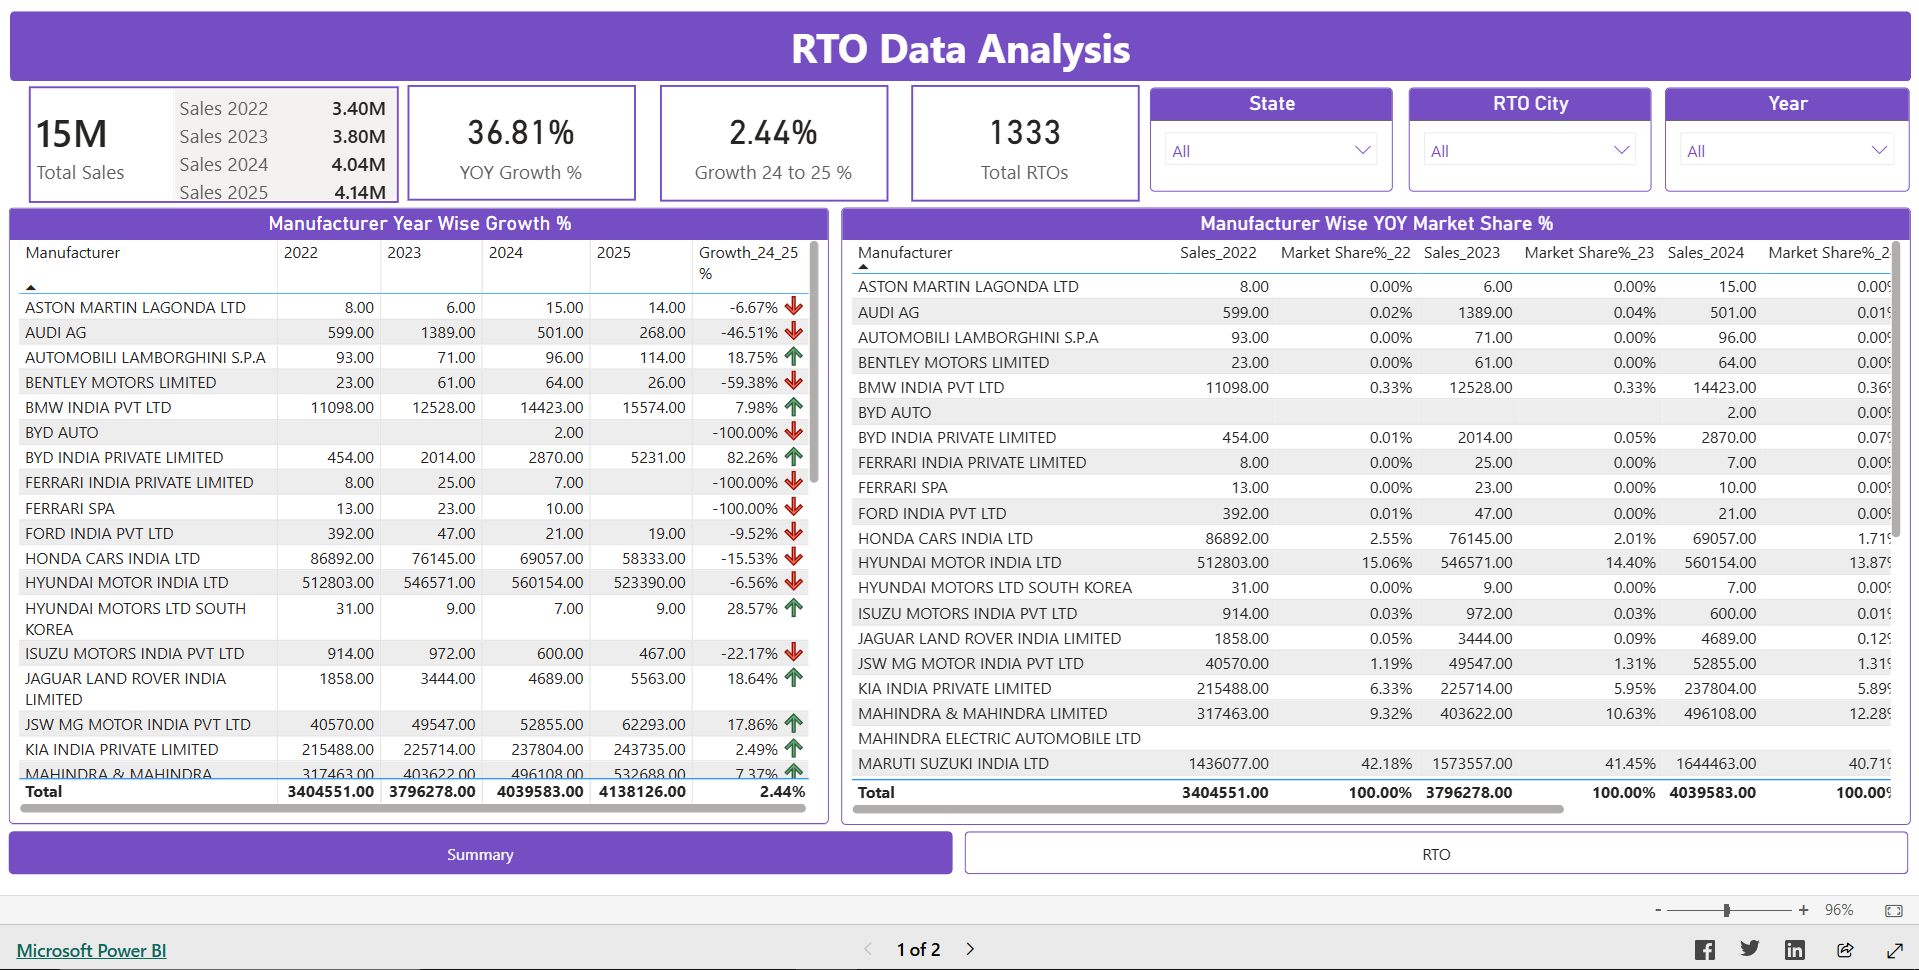The image size is (1919, 970).
Task: Switch to the Summary page tab
Action: (480, 854)
